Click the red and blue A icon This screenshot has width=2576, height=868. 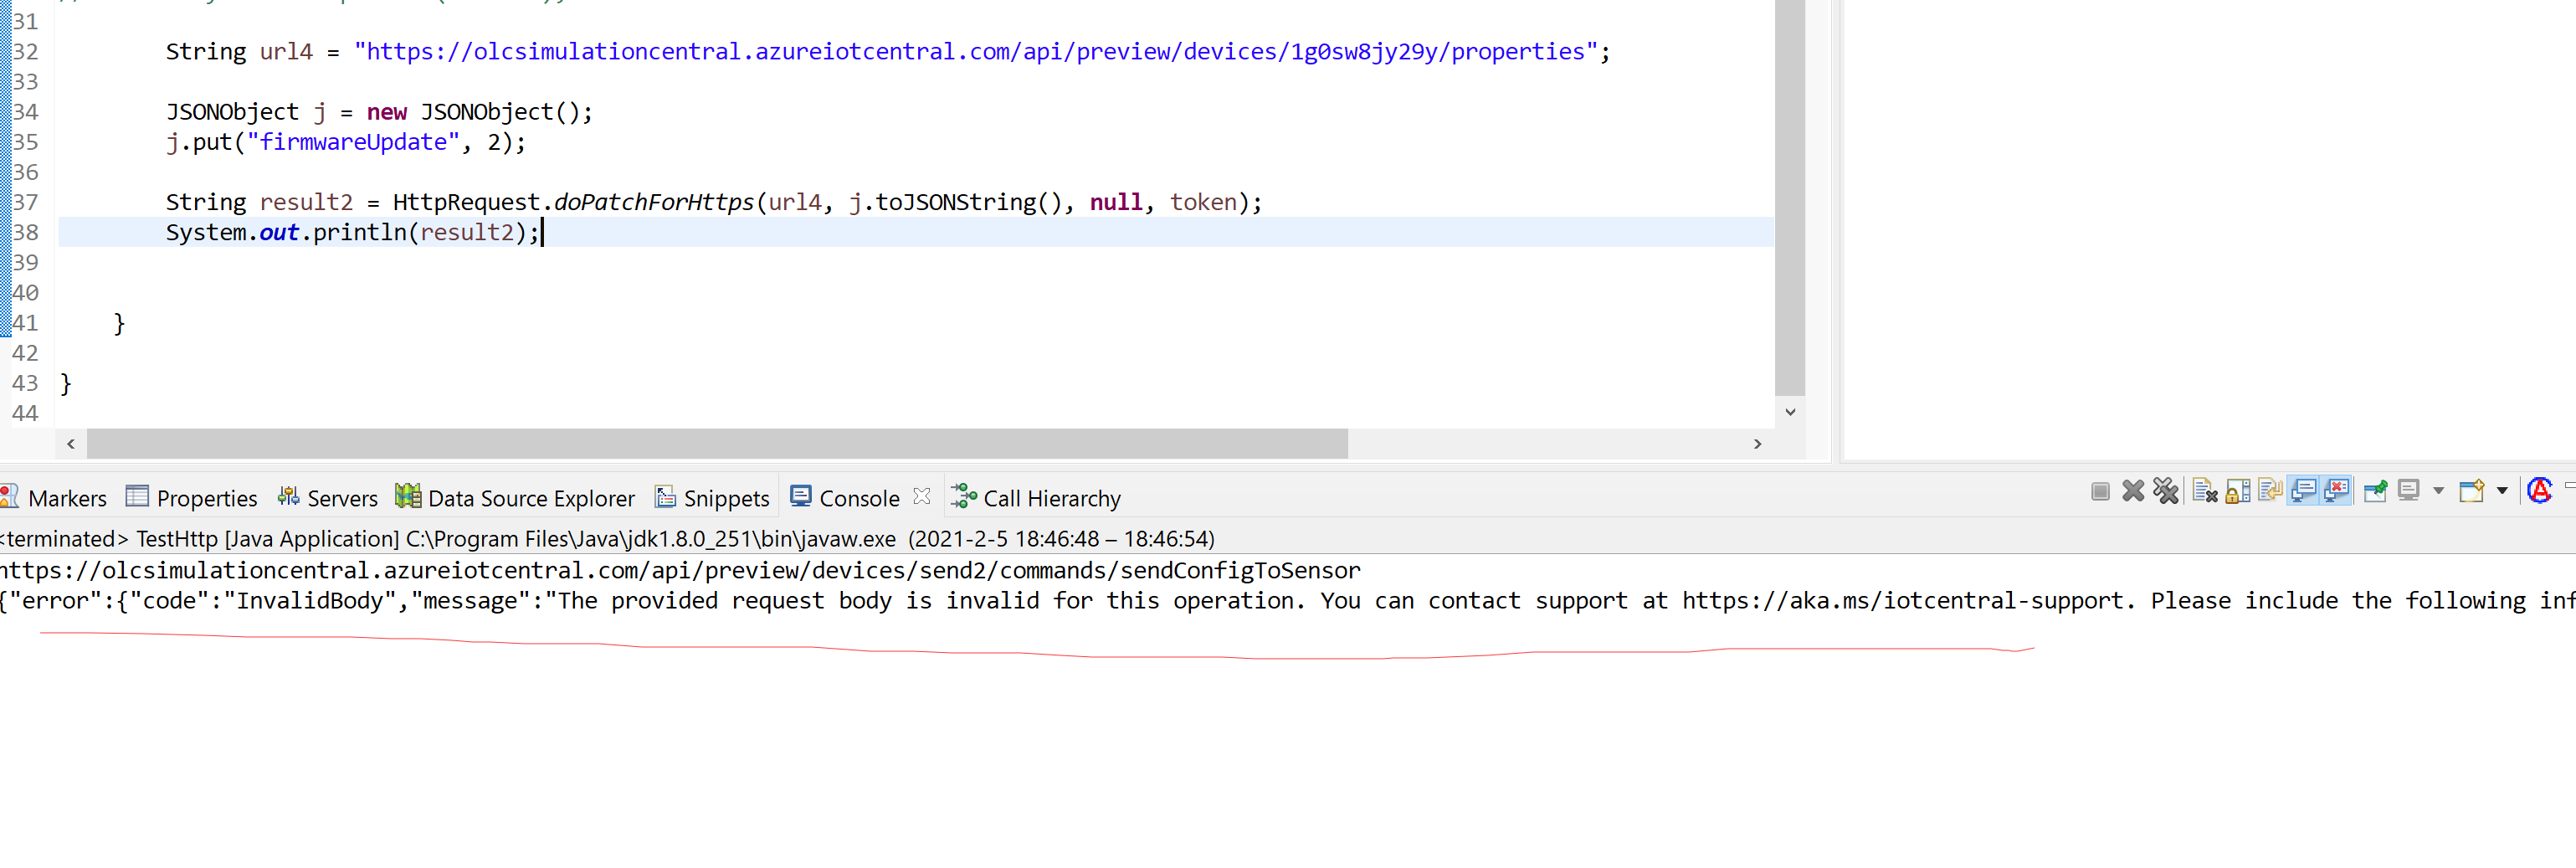pos(2540,491)
